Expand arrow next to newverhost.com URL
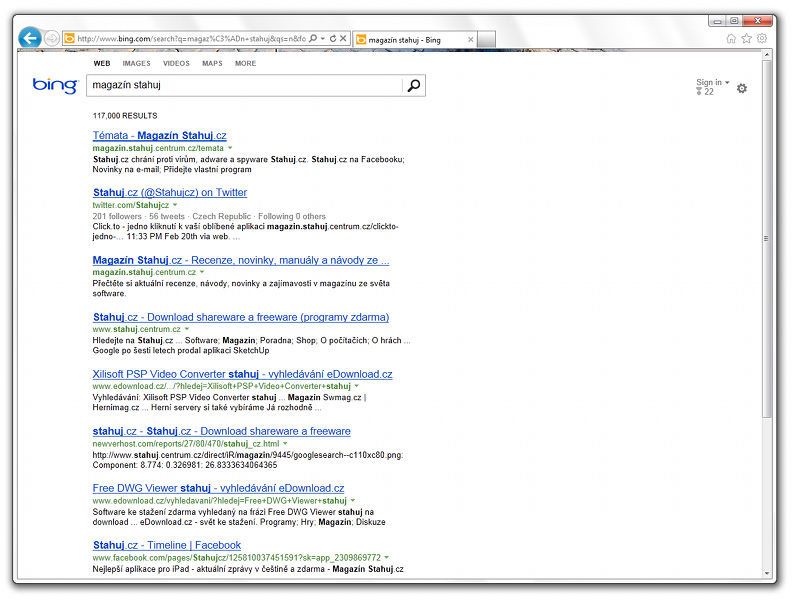 click(285, 443)
